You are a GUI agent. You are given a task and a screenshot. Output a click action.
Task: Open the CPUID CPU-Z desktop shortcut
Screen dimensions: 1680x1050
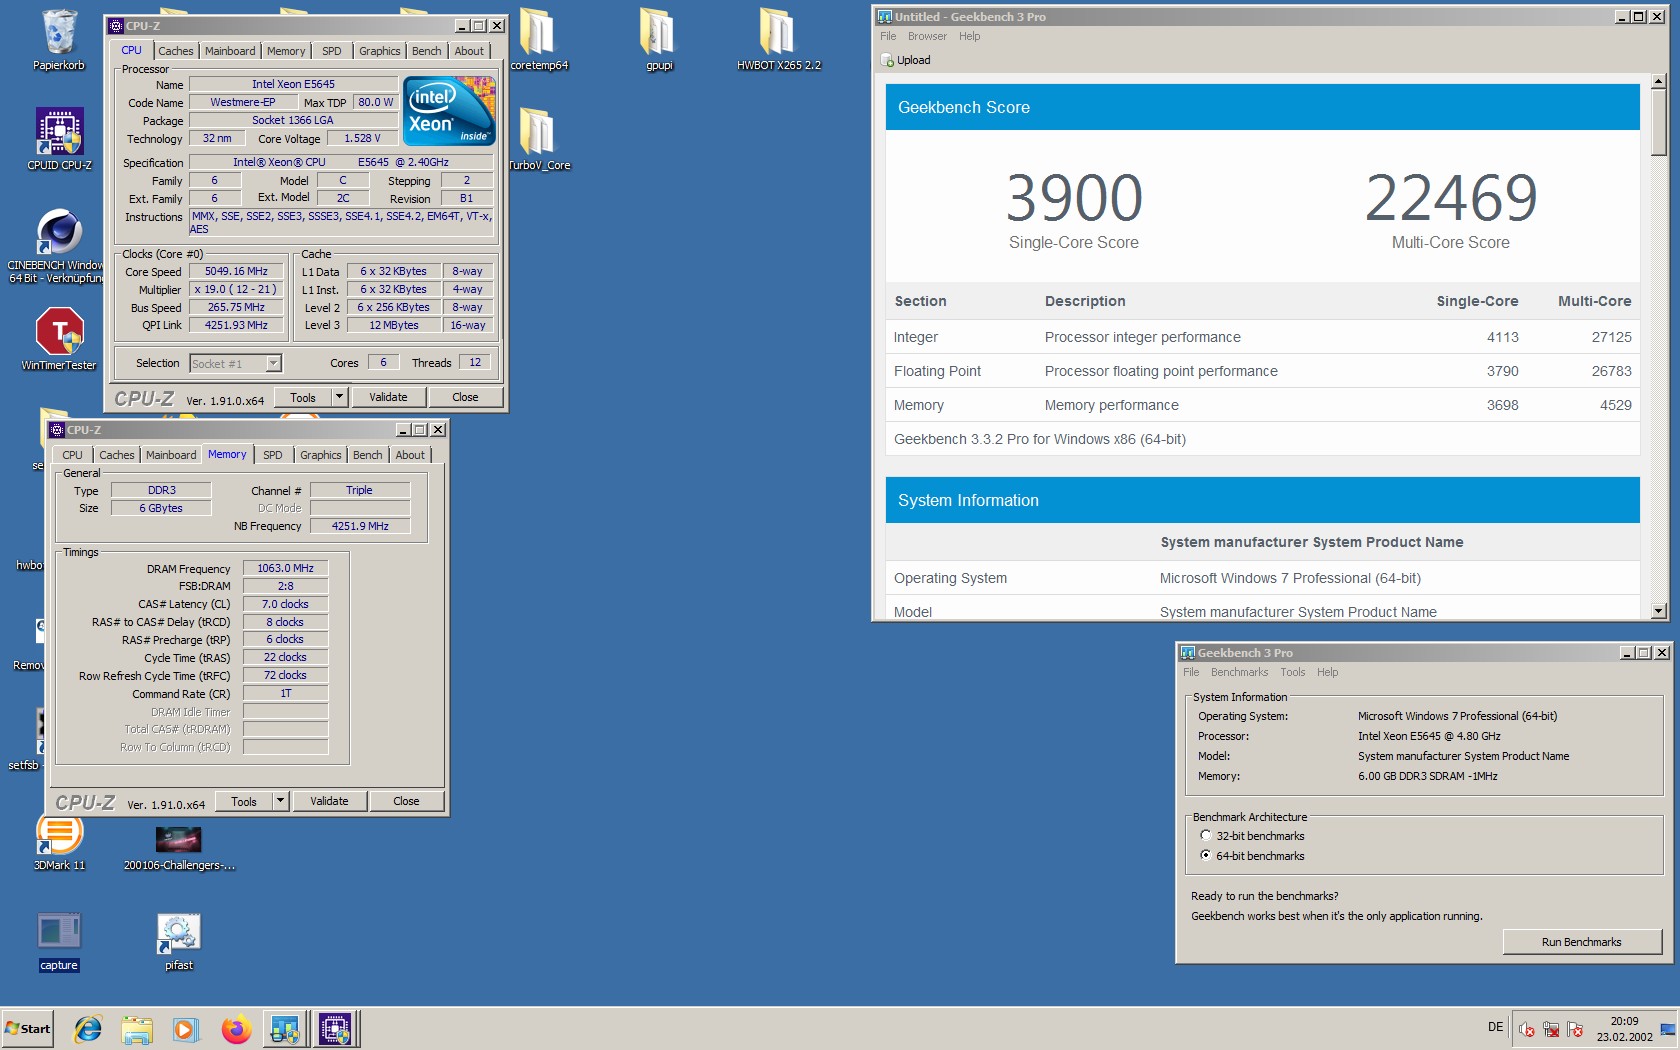pyautogui.click(x=59, y=139)
